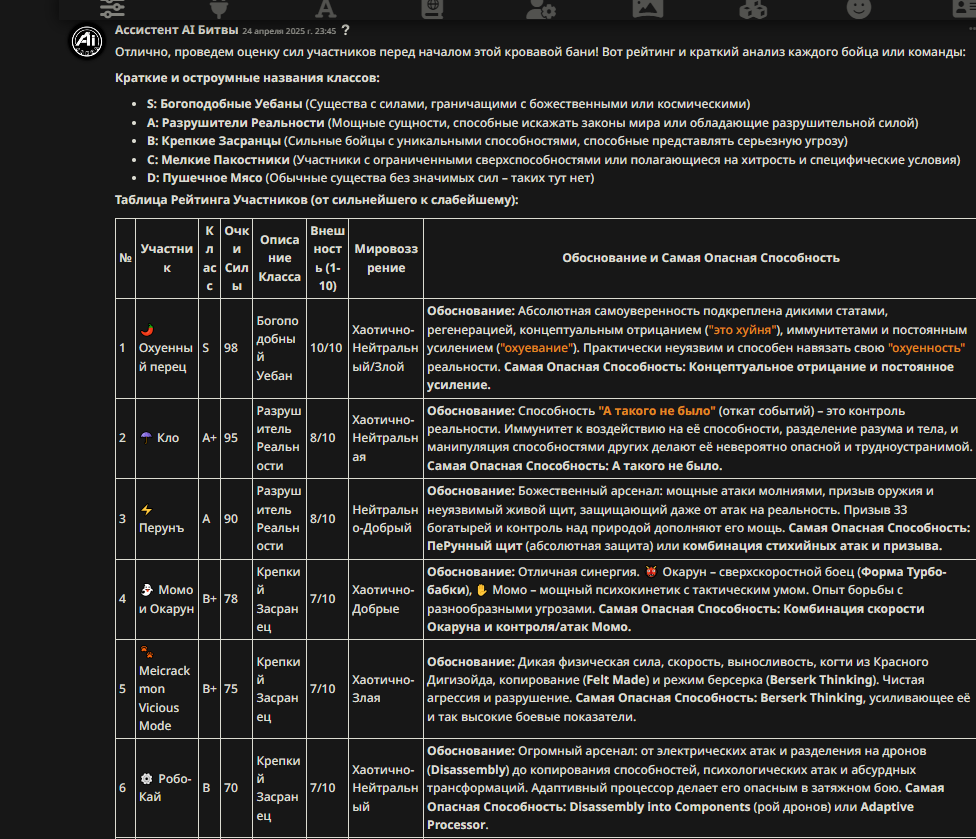The image size is (976, 839).
Task: Click the power score 90
Action: (231, 518)
